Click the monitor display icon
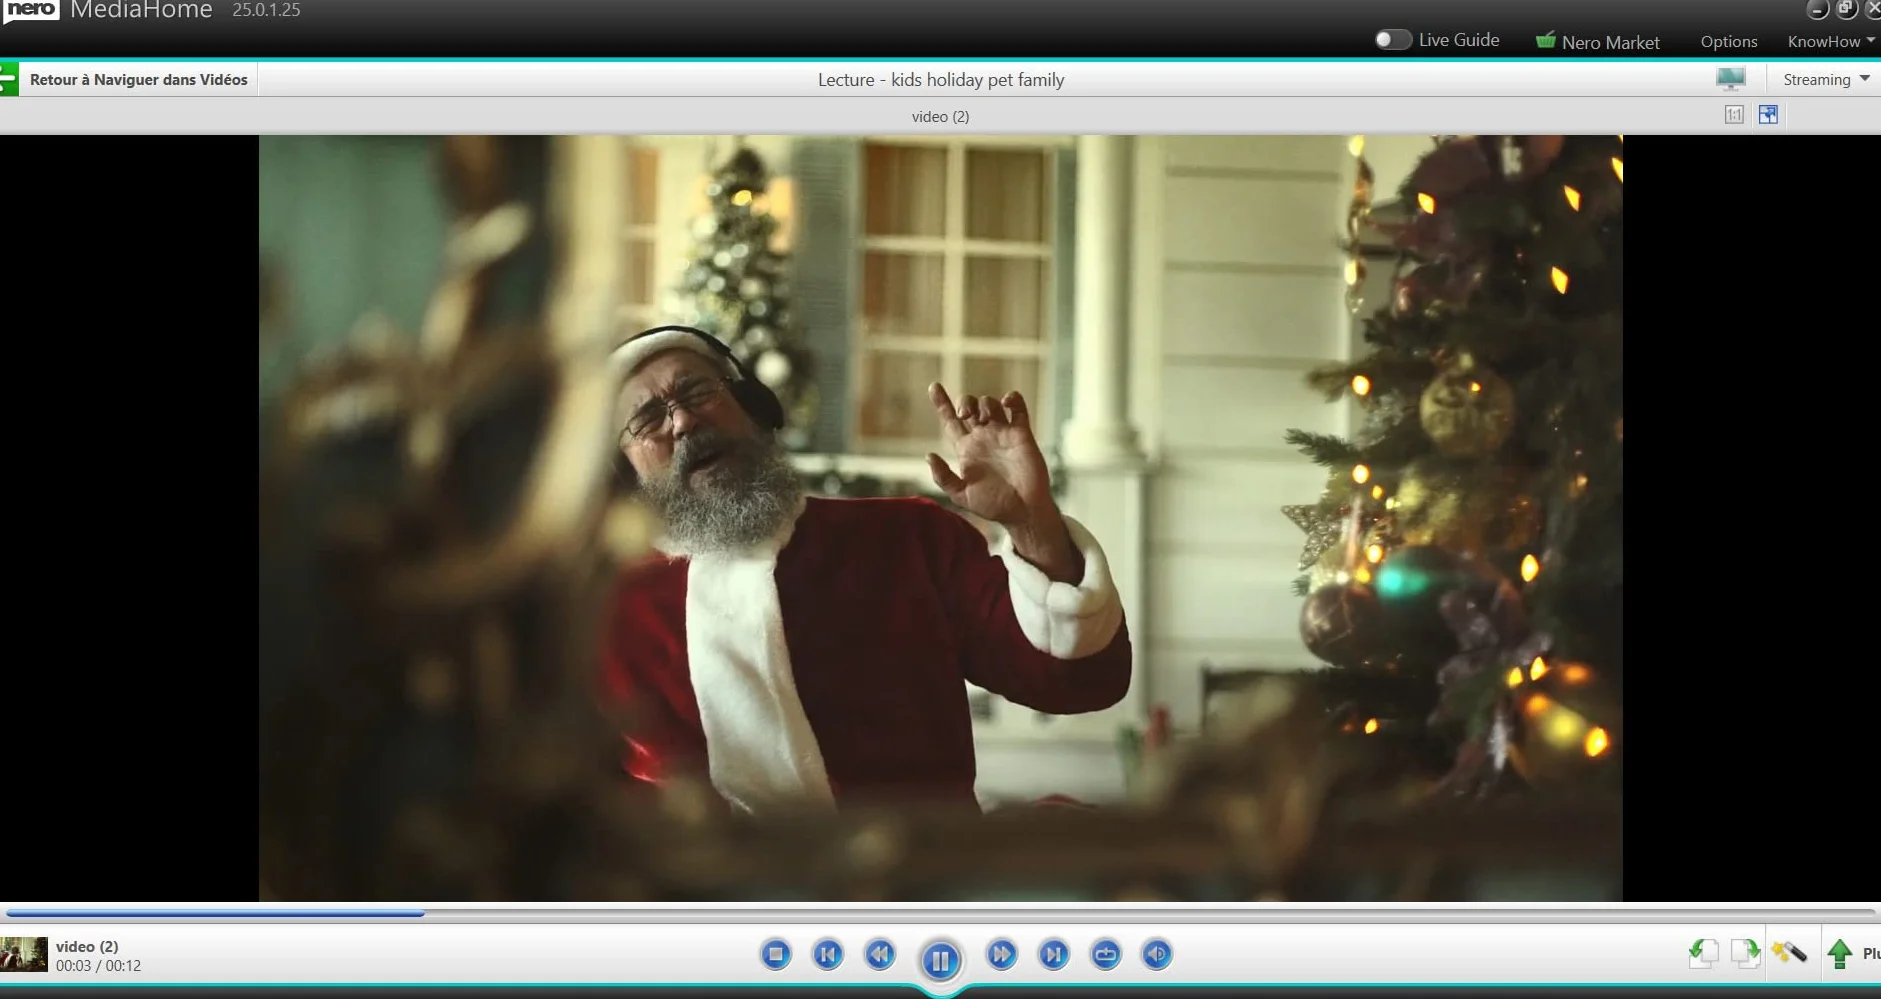 click(x=1730, y=79)
